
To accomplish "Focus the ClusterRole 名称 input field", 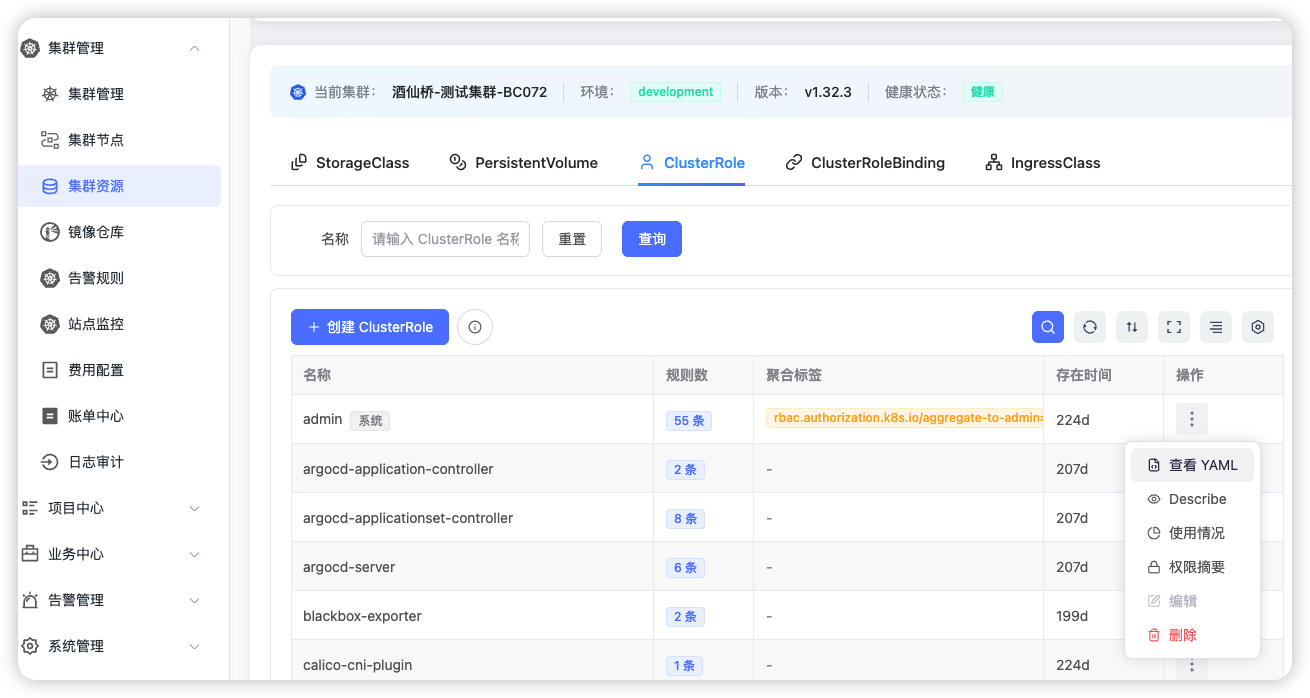I will tap(445, 239).
